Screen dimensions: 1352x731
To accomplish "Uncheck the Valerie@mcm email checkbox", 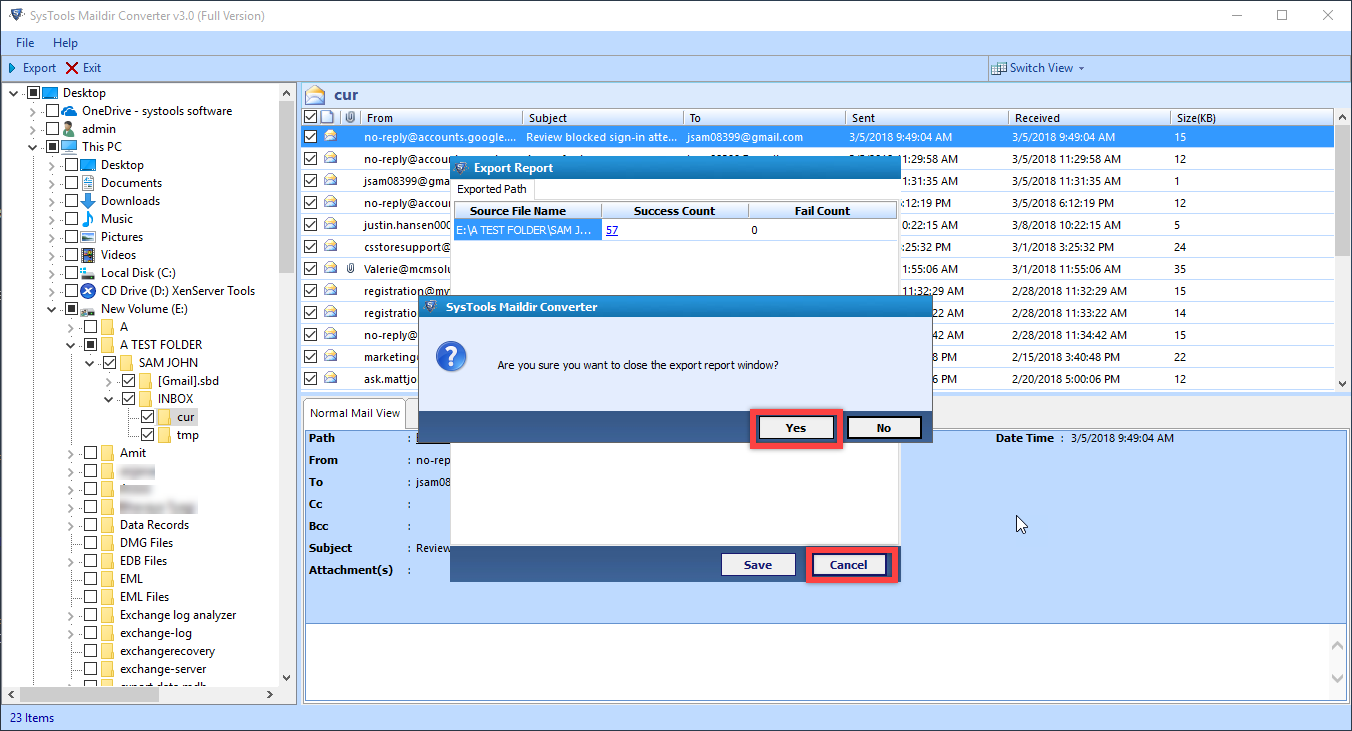I will [311, 269].
